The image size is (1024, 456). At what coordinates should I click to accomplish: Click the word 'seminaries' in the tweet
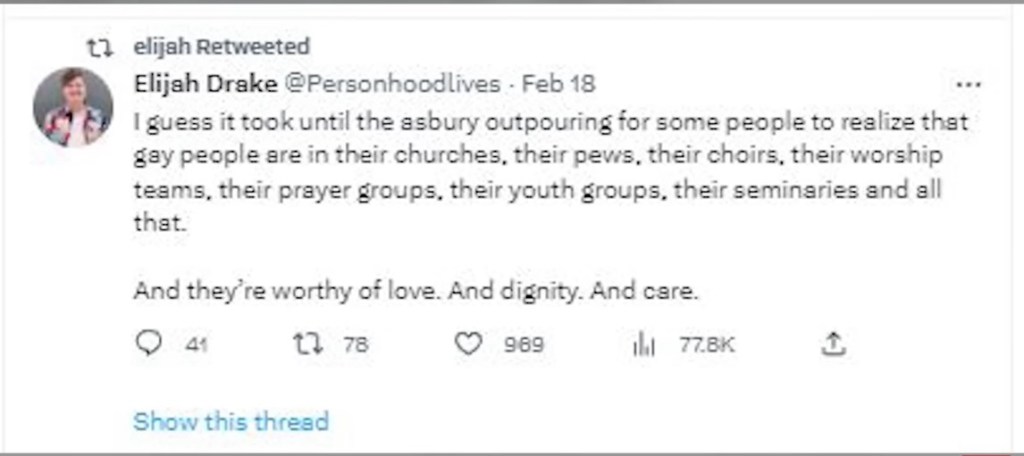[x=797, y=189]
